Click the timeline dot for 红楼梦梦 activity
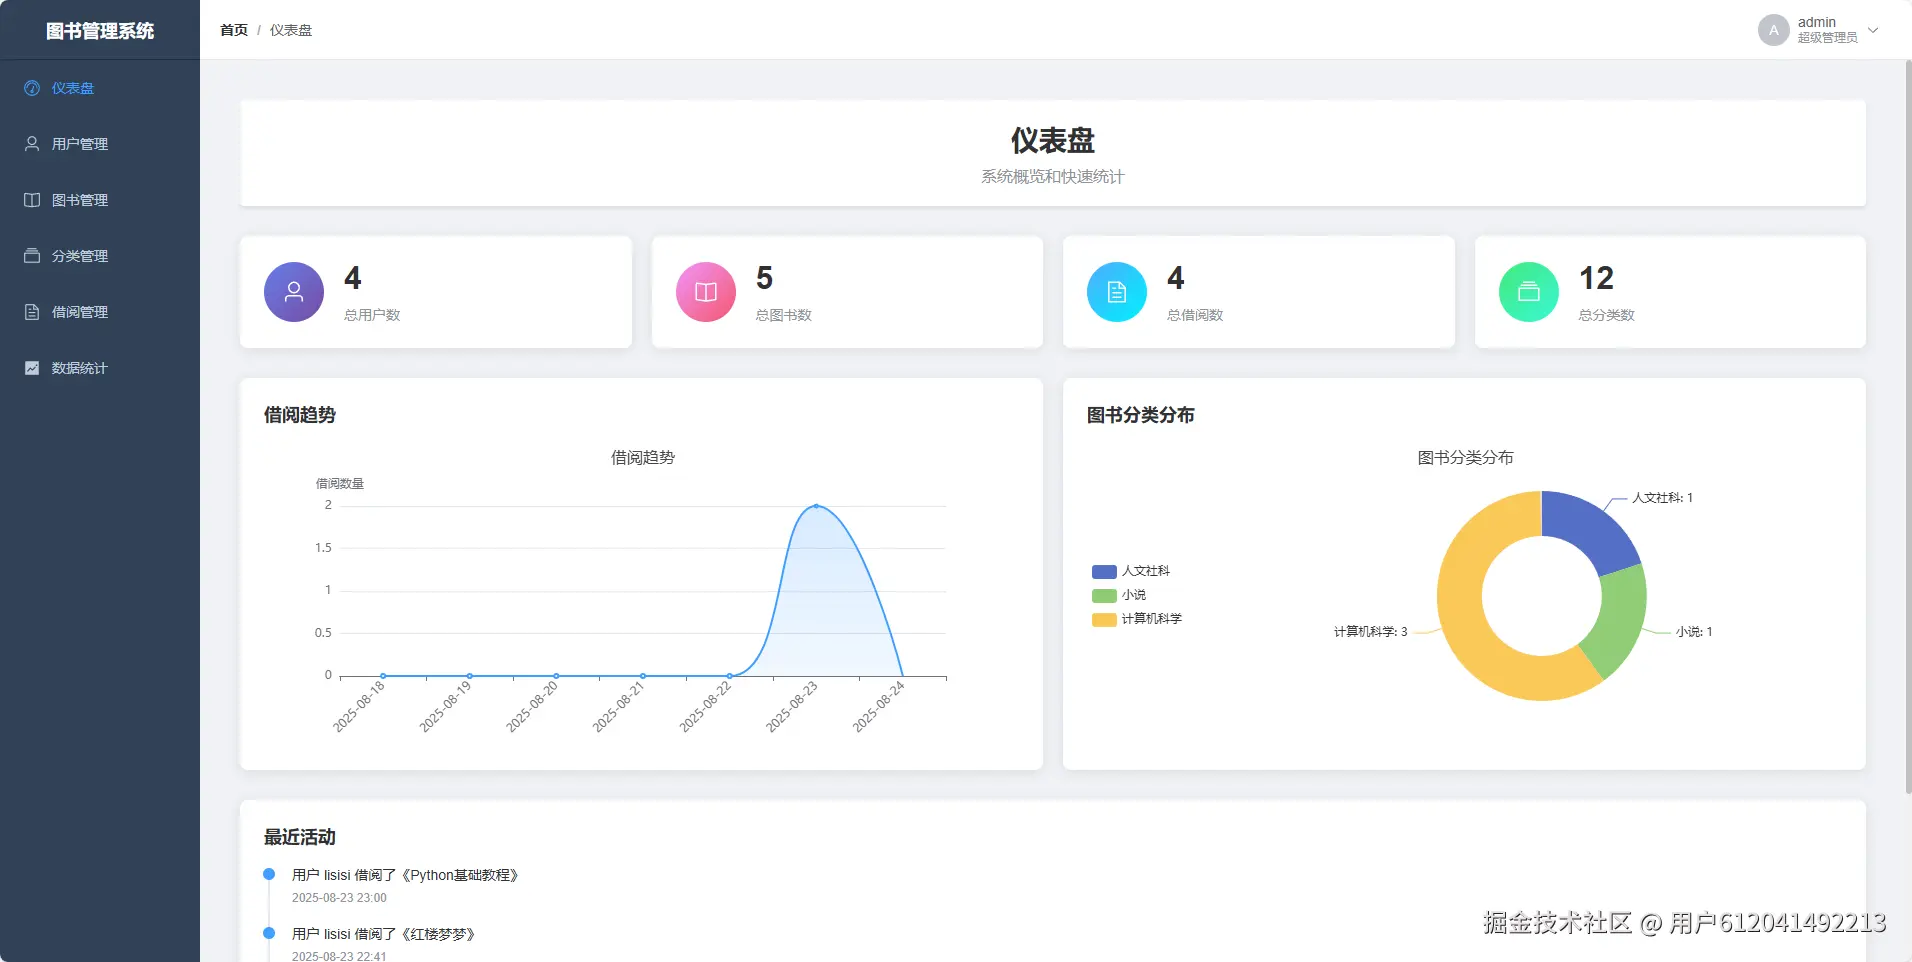The image size is (1912, 962). [269, 933]
